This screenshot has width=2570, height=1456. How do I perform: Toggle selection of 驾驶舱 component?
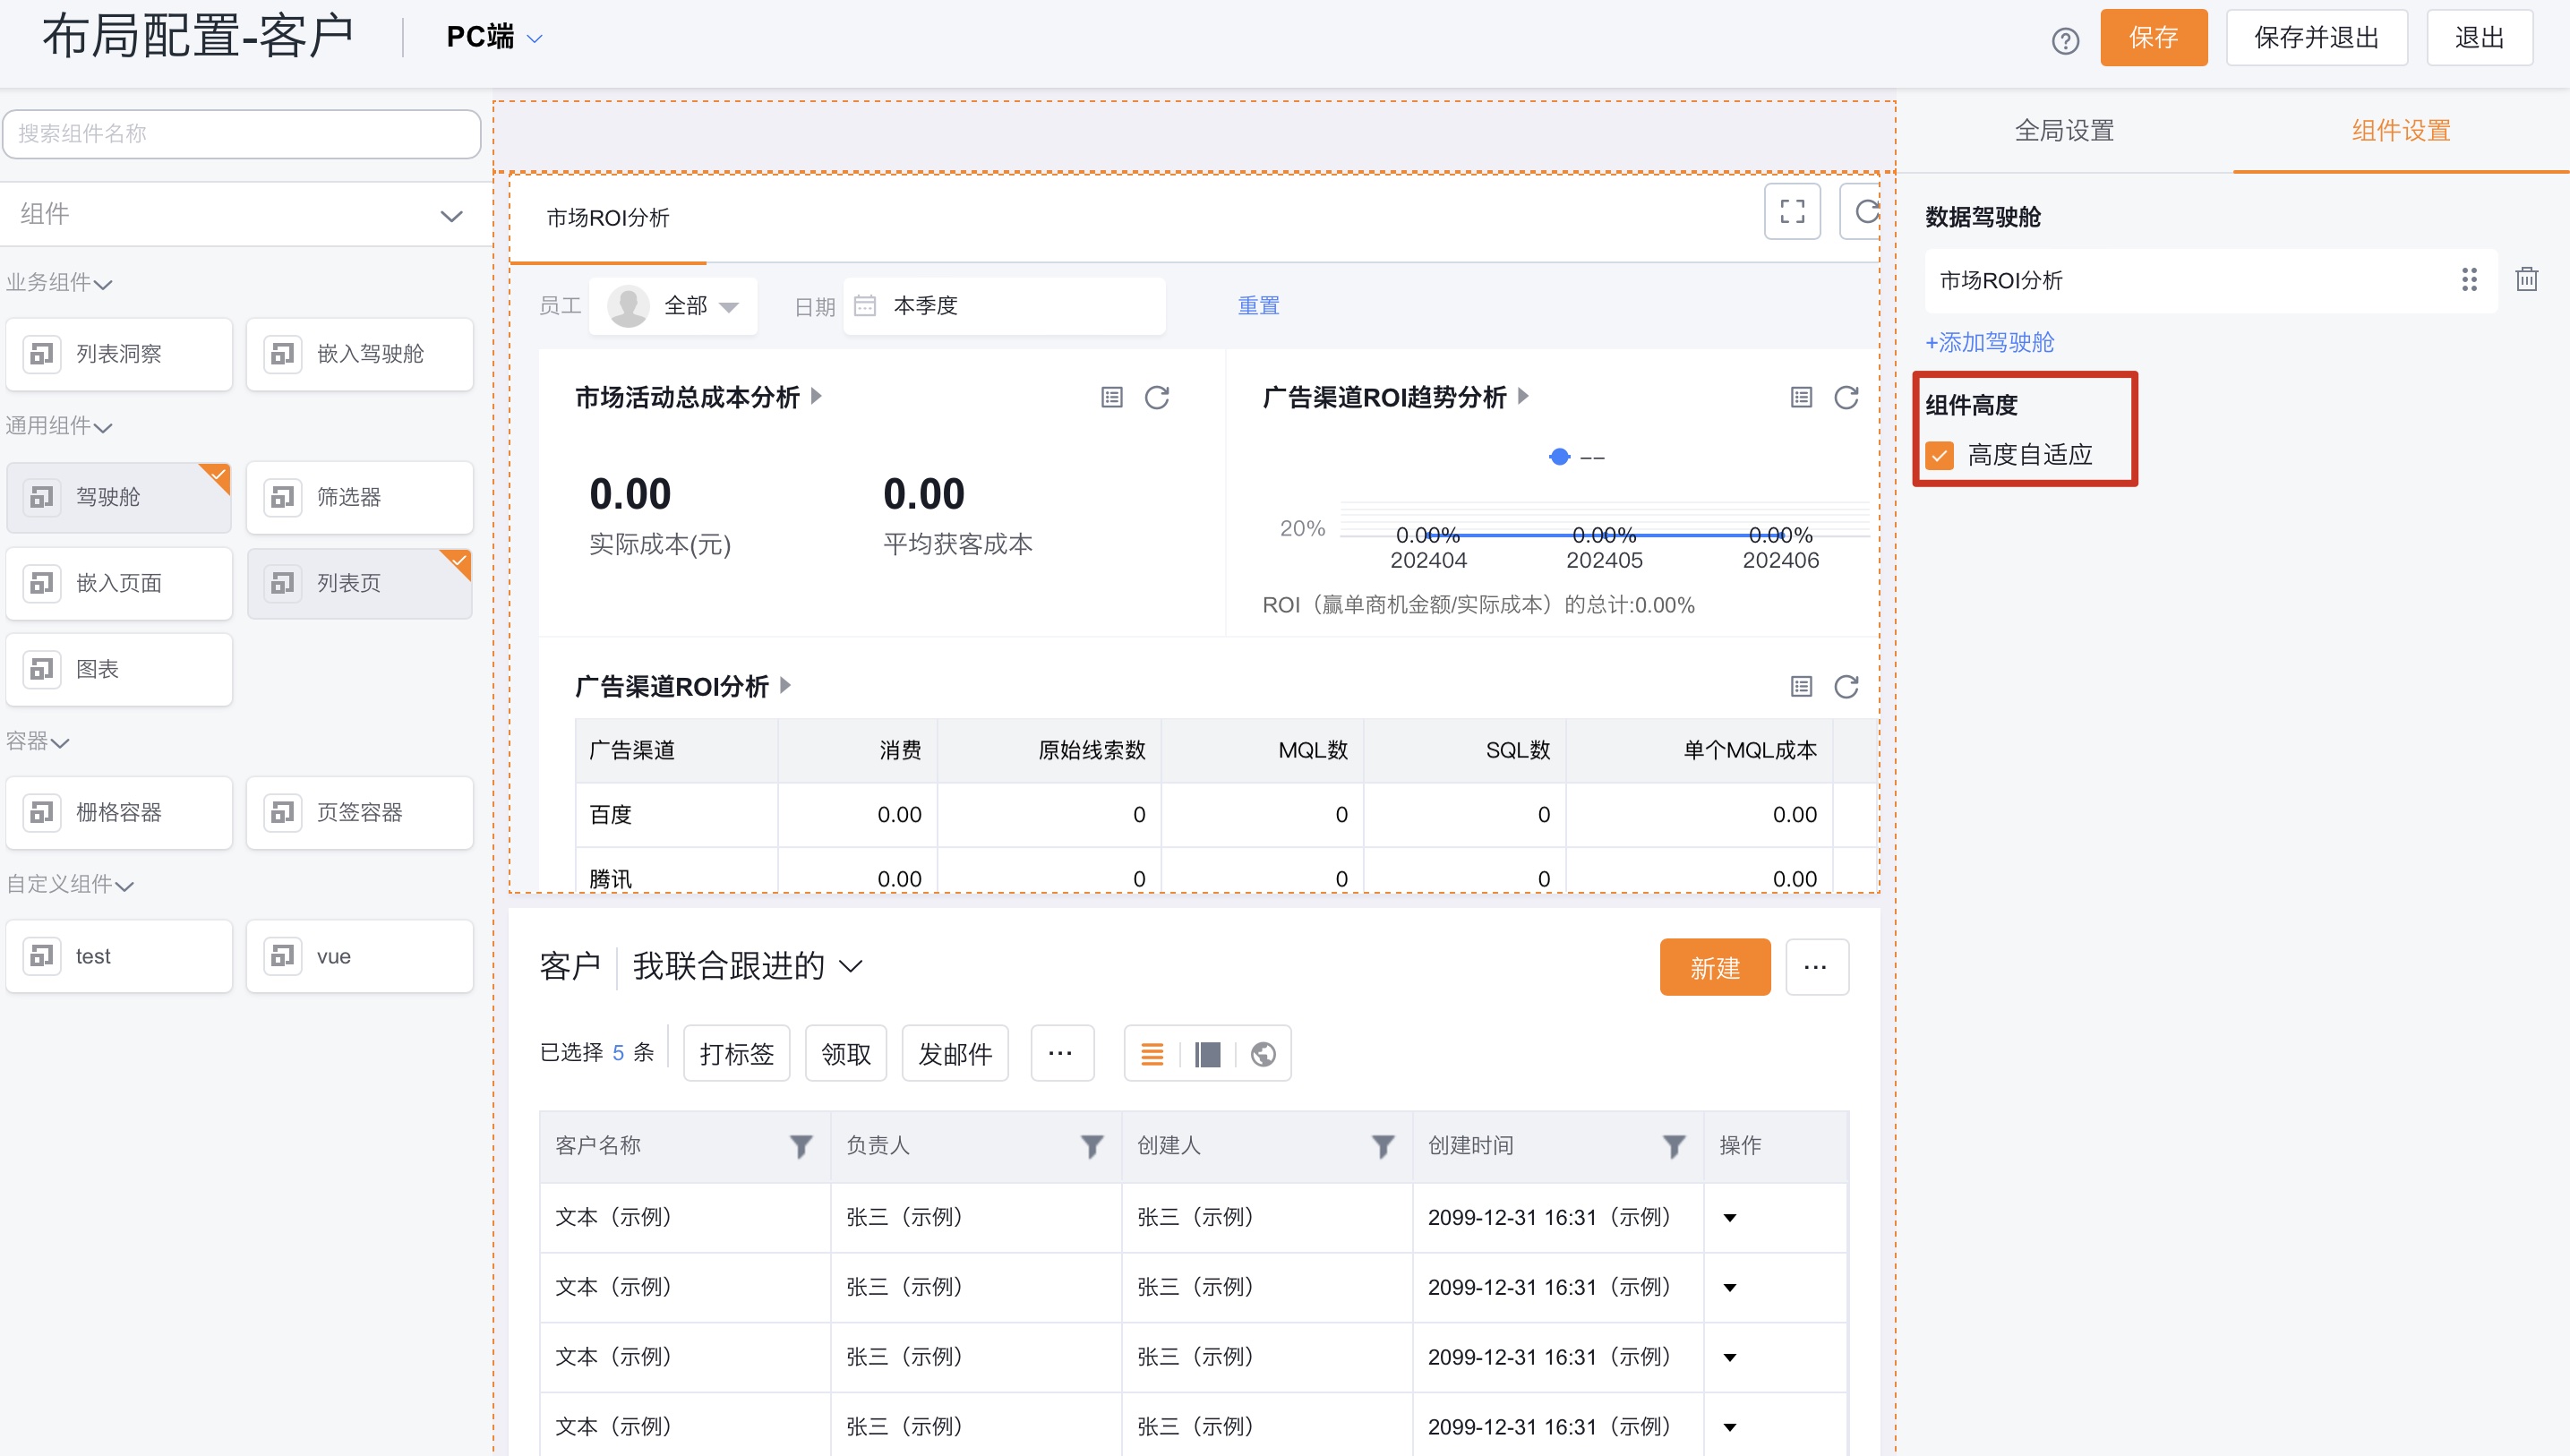click(x=119, y=497)
